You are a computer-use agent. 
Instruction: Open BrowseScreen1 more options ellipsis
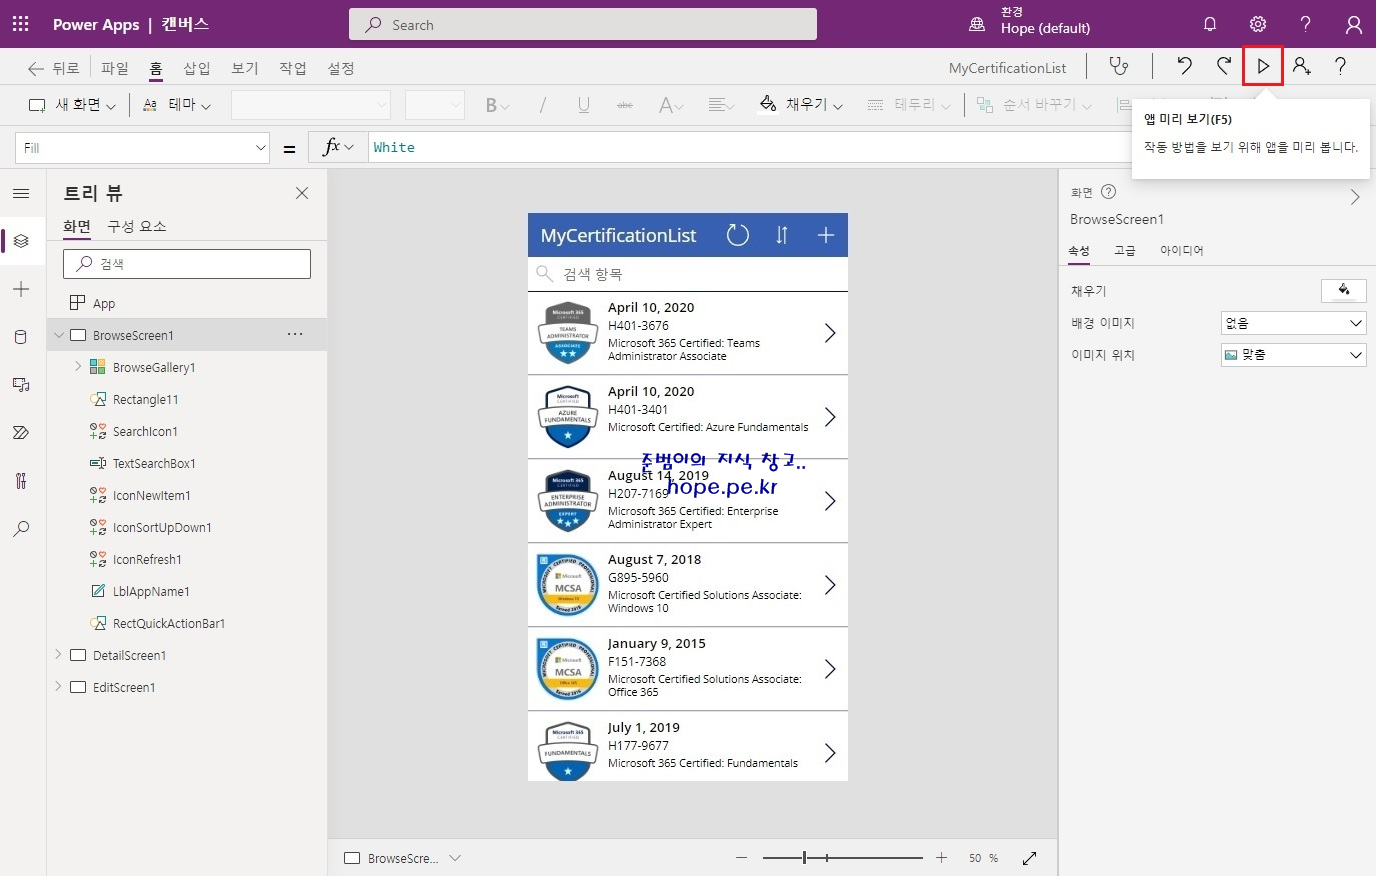(295, 334)
